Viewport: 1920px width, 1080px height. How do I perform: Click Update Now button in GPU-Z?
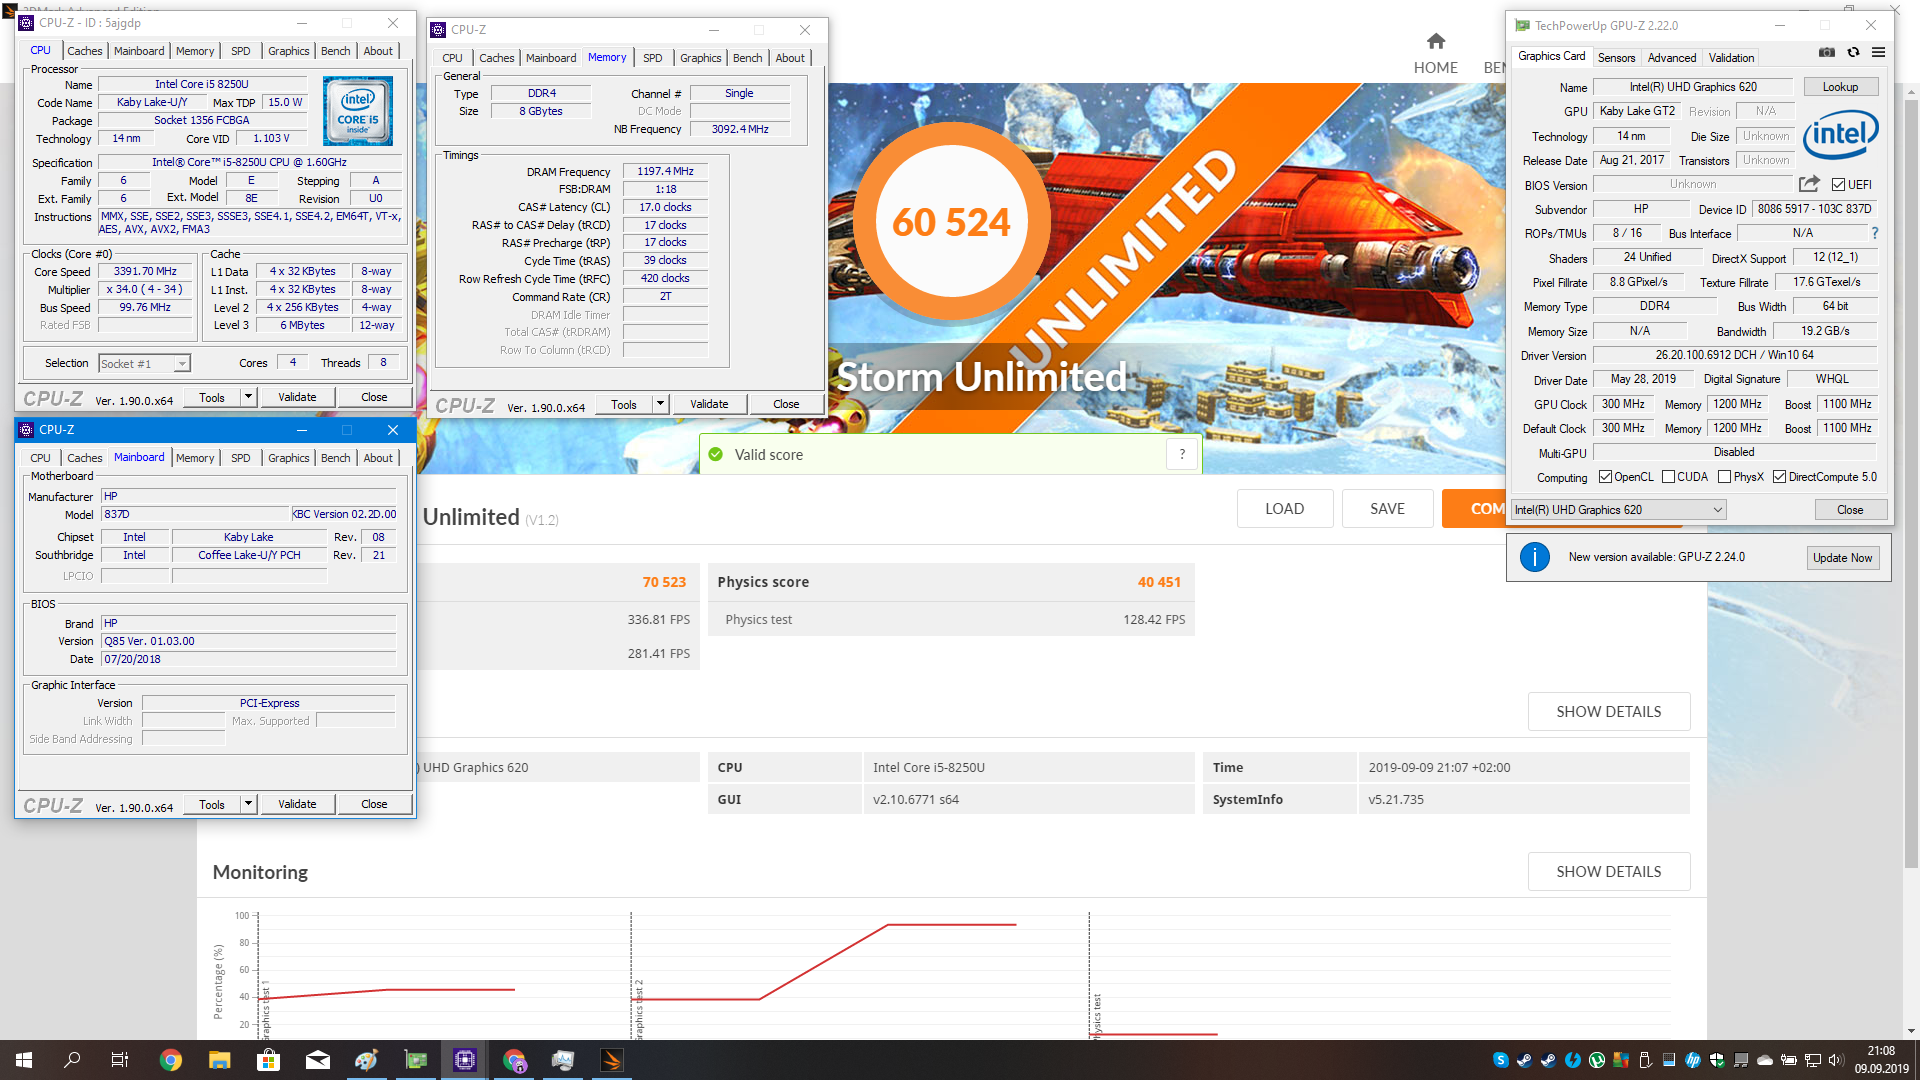(x=1842, y=558)
